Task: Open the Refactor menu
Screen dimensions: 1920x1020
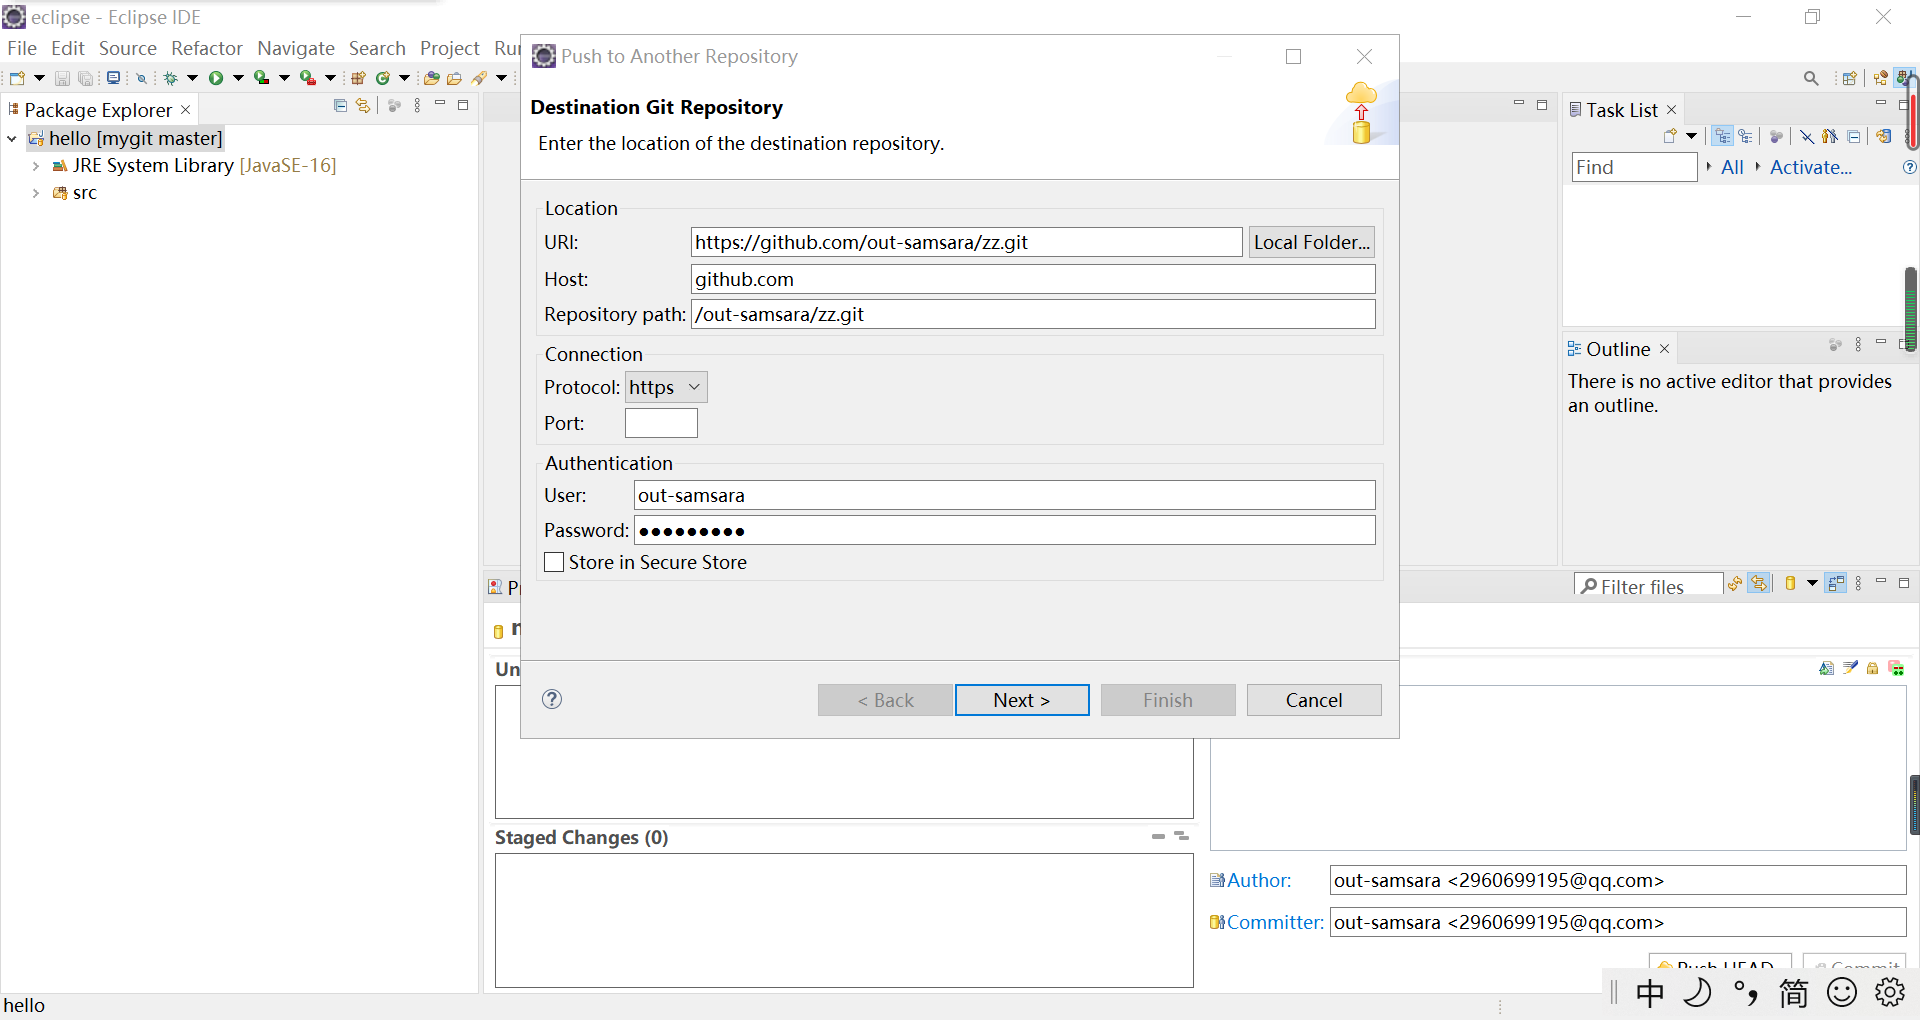Action: click(207, 48)
